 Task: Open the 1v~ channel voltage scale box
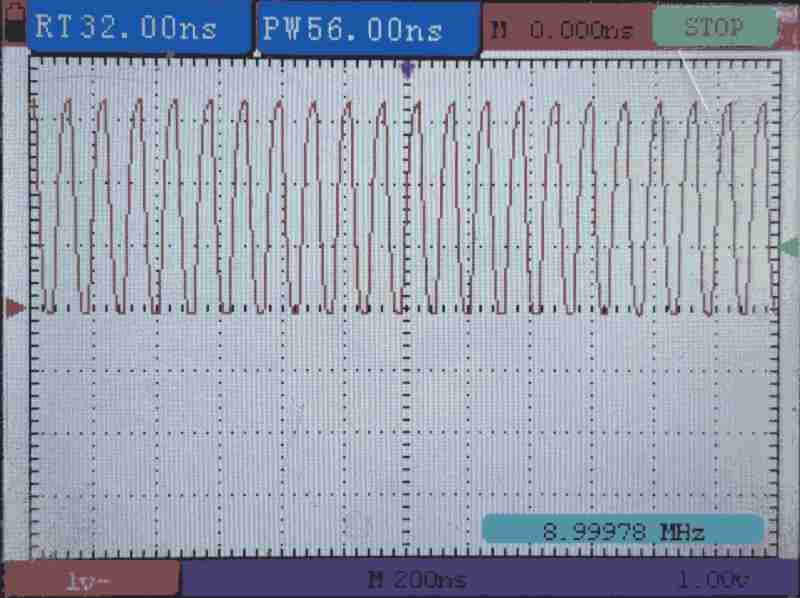point(90,580)
